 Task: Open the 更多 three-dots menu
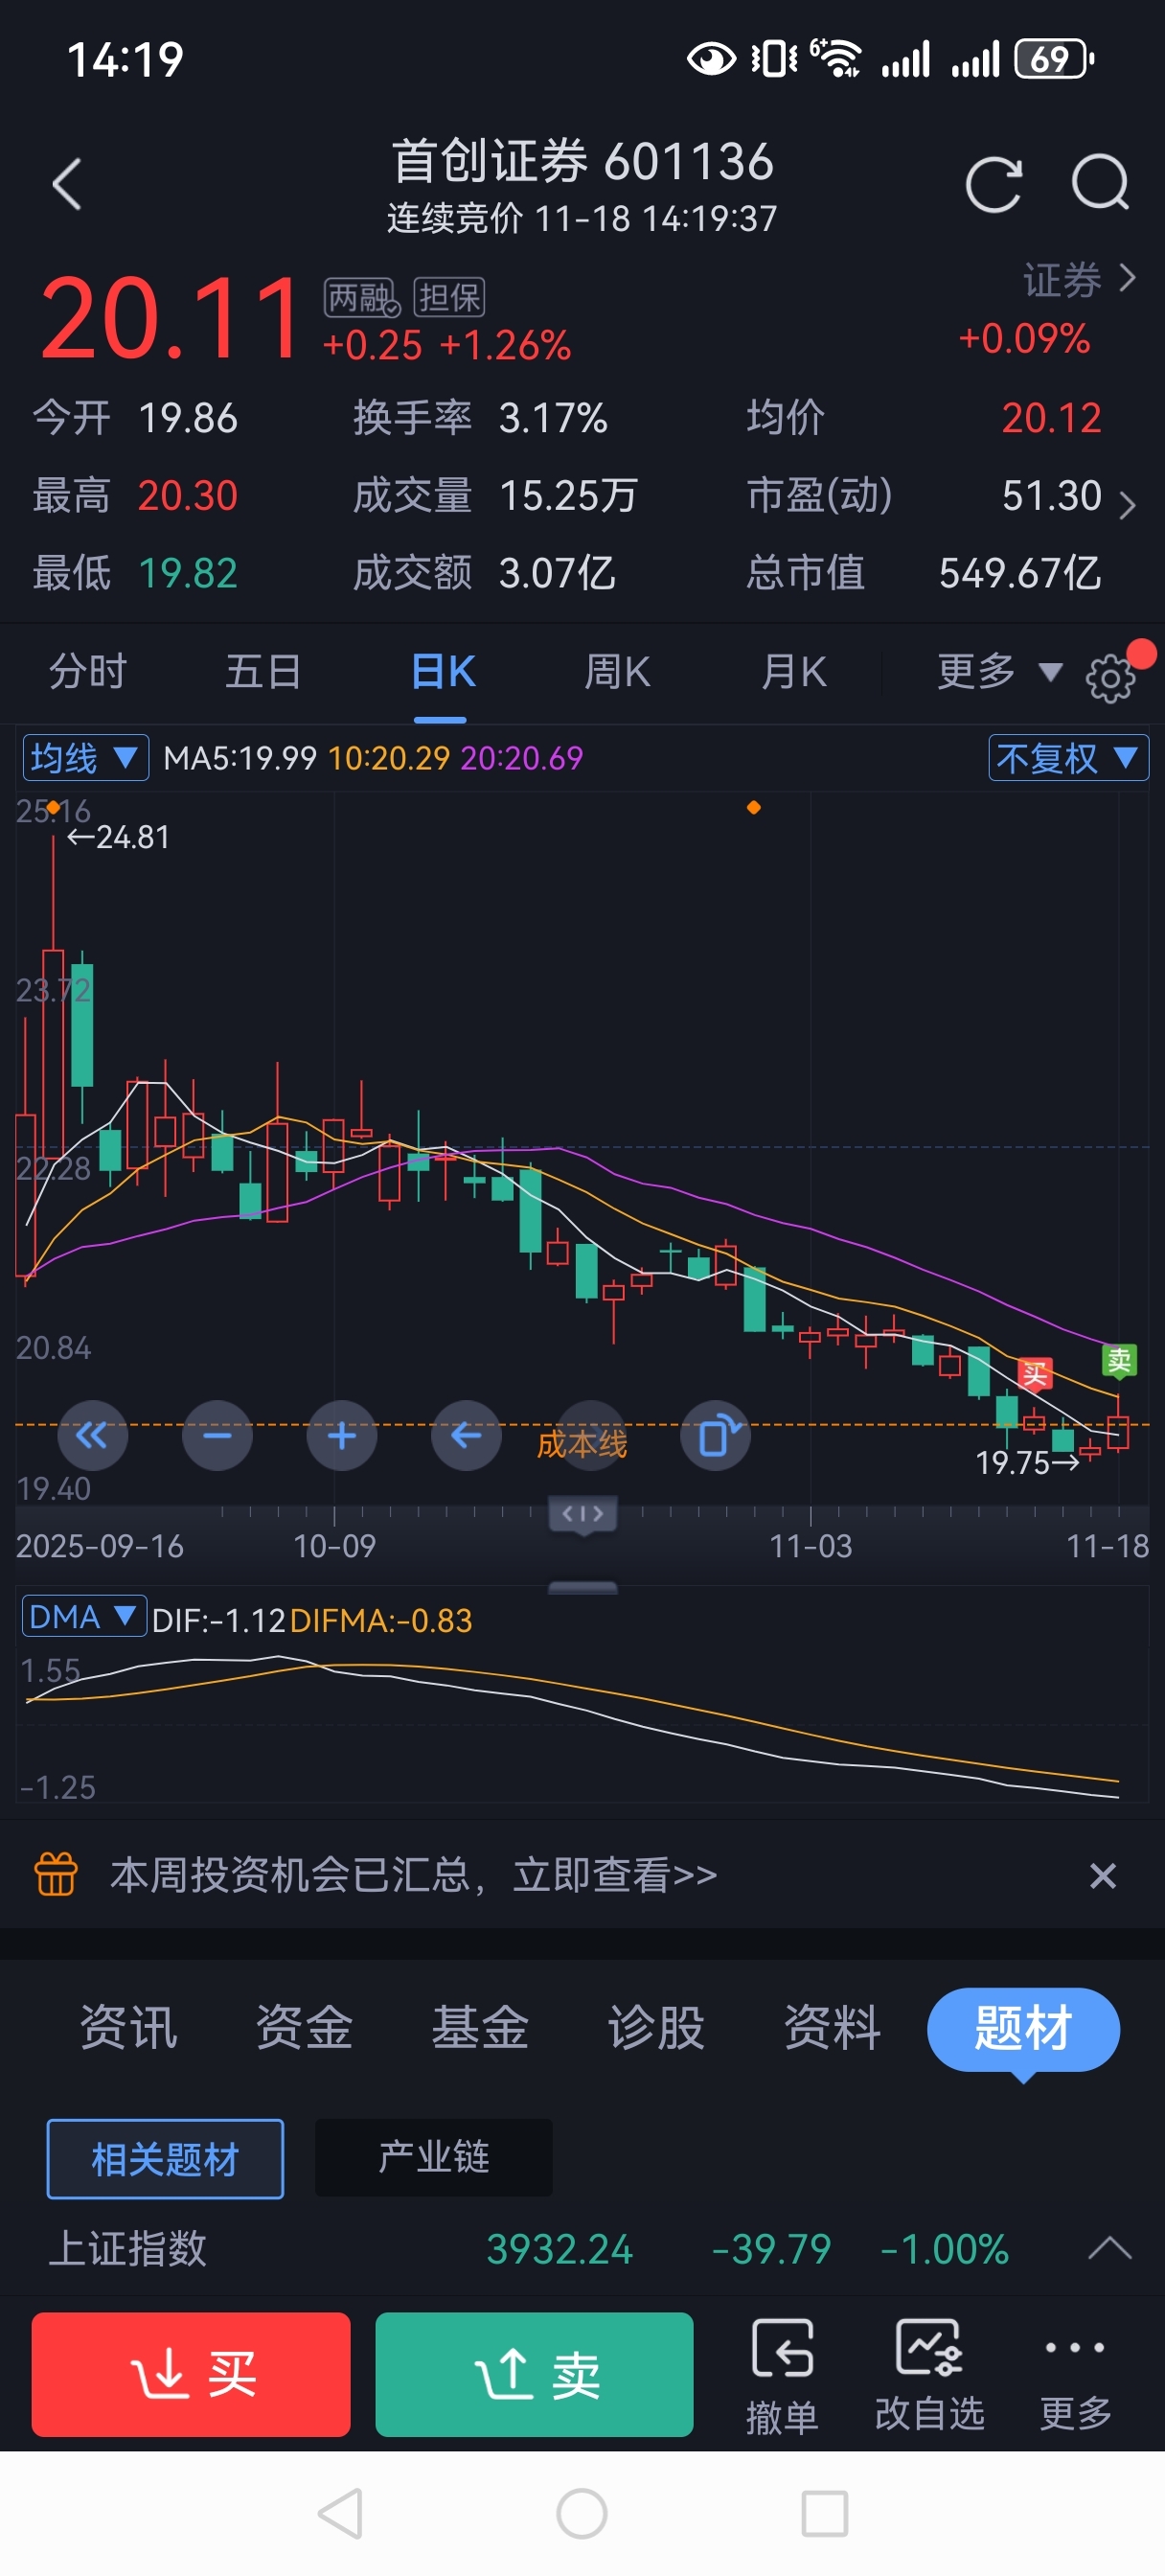tap(1075, 2376)
